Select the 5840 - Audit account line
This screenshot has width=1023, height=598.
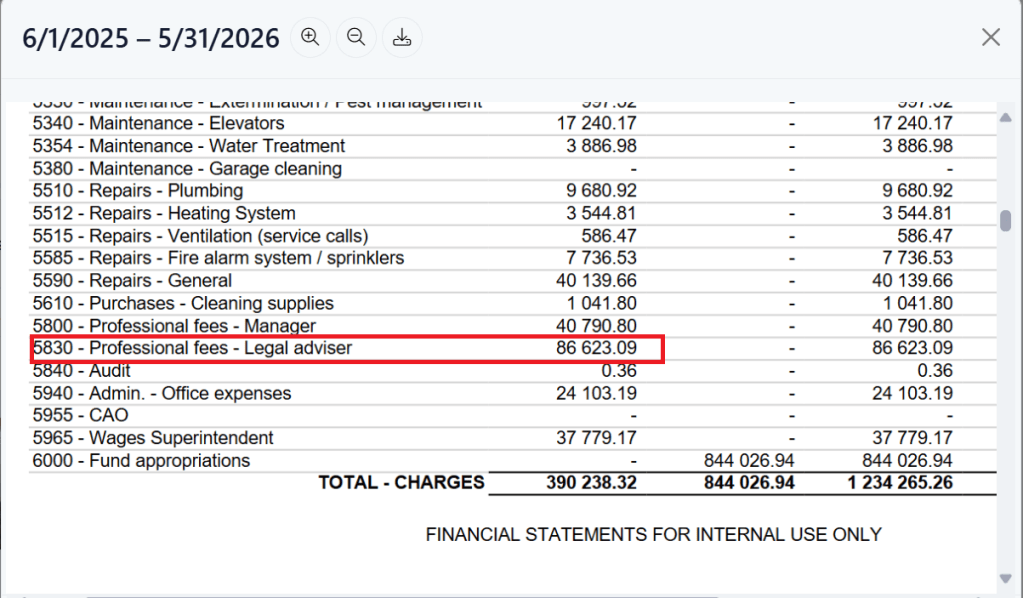(x=82, y=371)
